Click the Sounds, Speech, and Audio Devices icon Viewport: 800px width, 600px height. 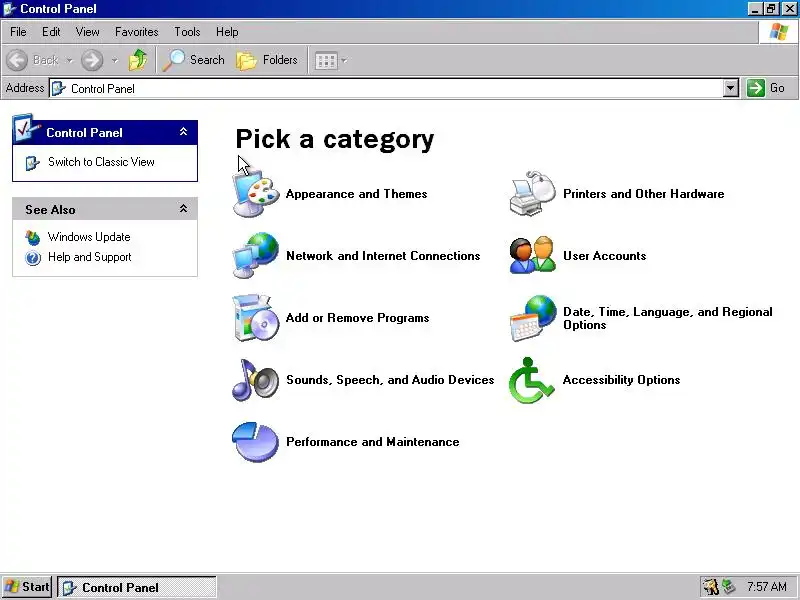(256, 380)
